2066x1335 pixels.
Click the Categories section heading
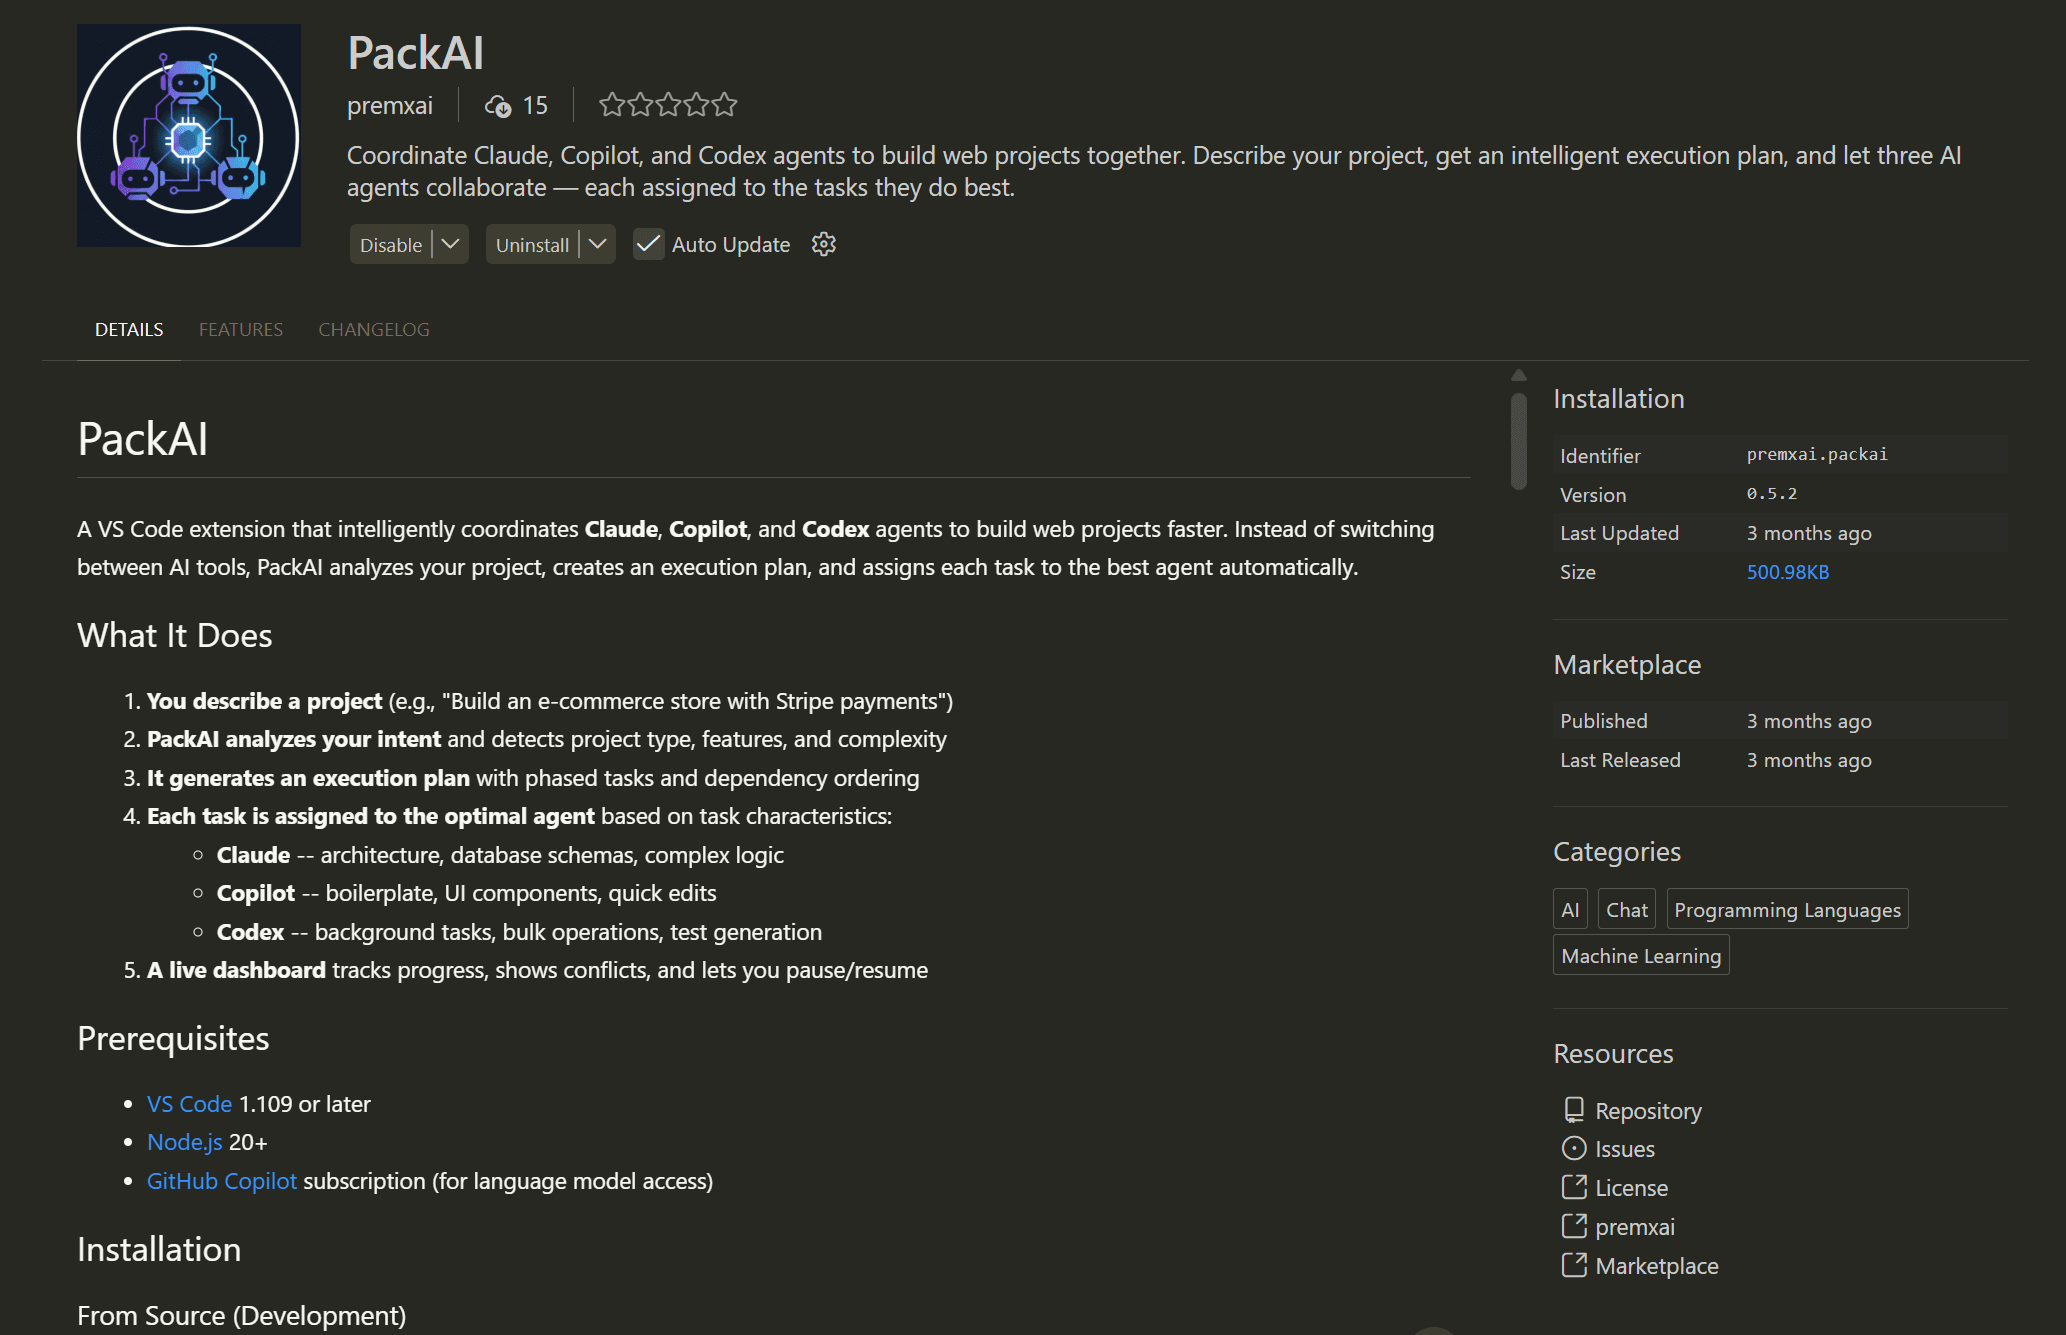(x=1617, y=852)
